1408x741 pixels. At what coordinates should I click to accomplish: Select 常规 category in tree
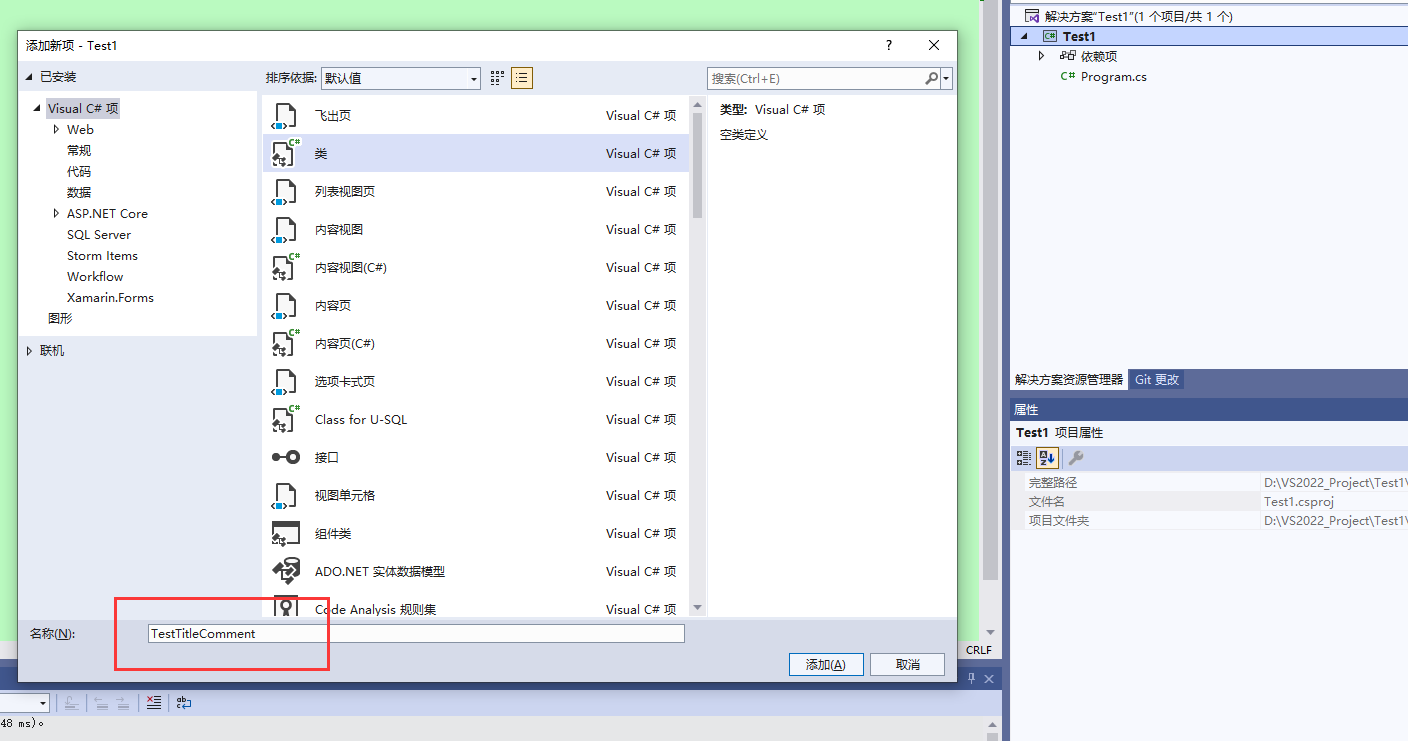[79, 151]
